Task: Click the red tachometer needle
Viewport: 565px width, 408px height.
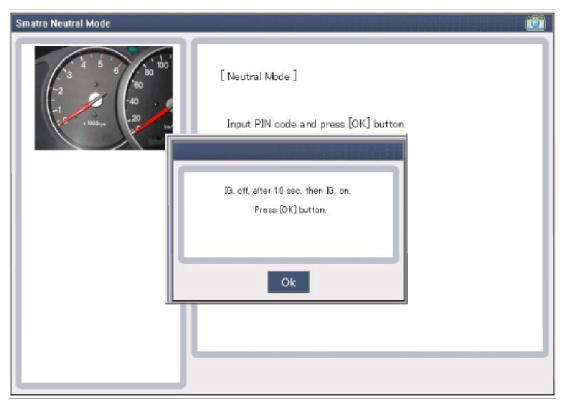Action: pos(77,113)
